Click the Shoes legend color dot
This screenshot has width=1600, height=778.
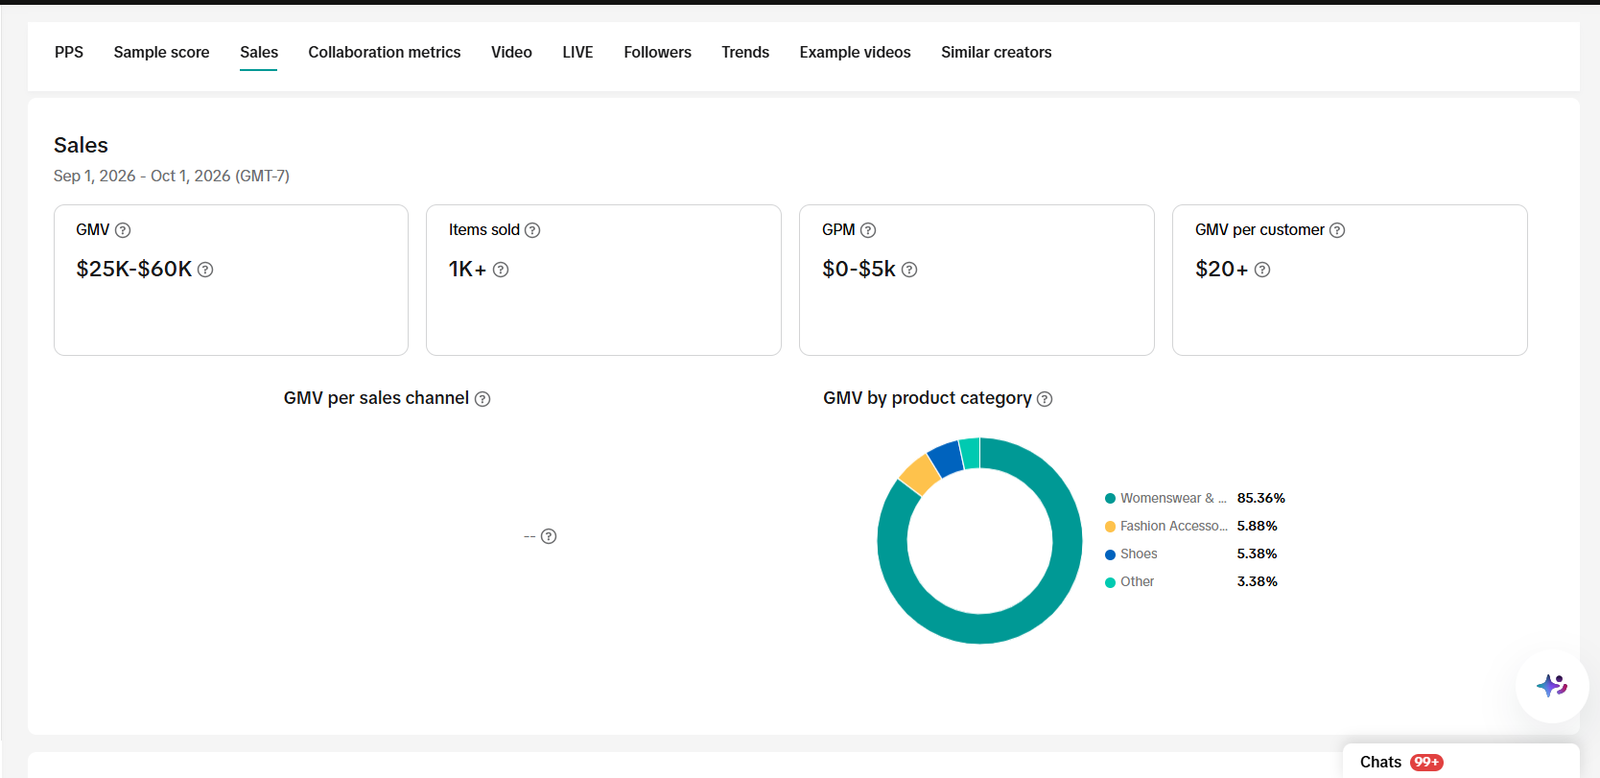coord(1110,554)
